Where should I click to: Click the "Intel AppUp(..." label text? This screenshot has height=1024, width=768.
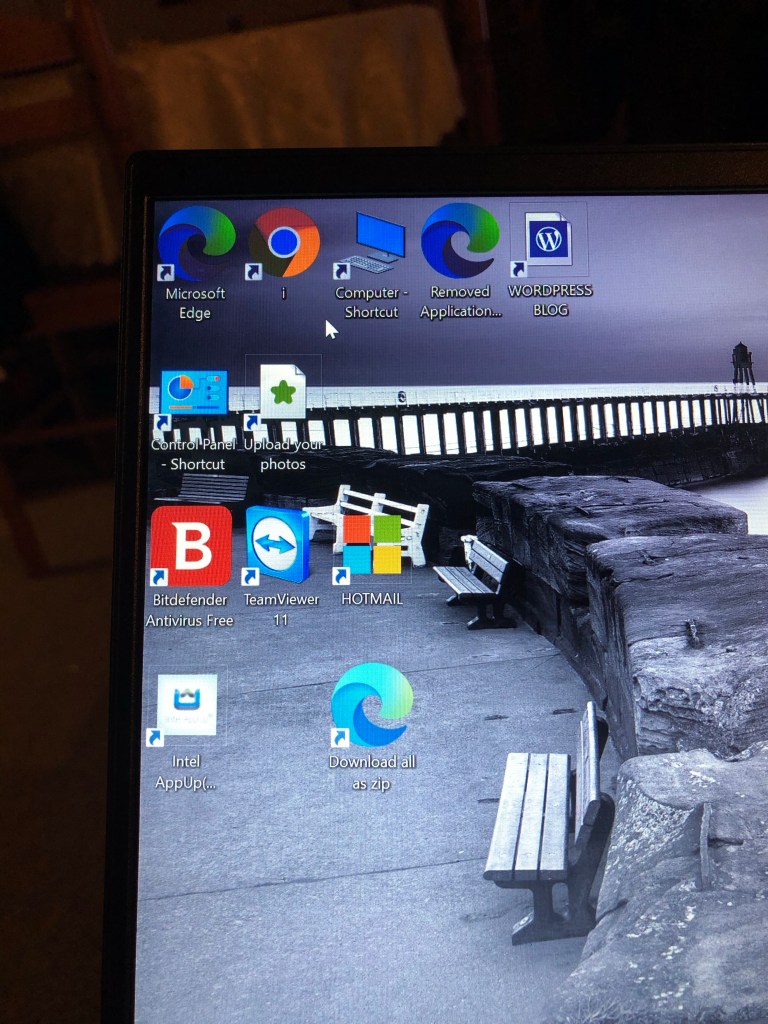pos(186,772)
